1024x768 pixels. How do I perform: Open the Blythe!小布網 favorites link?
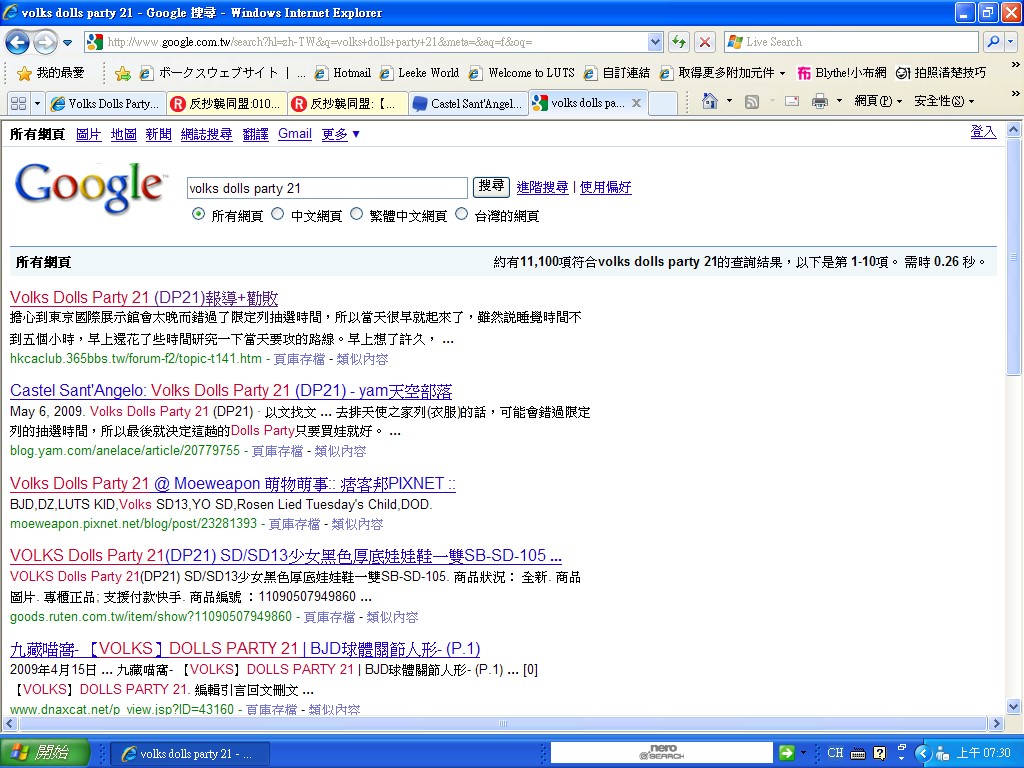pos(842,73)
